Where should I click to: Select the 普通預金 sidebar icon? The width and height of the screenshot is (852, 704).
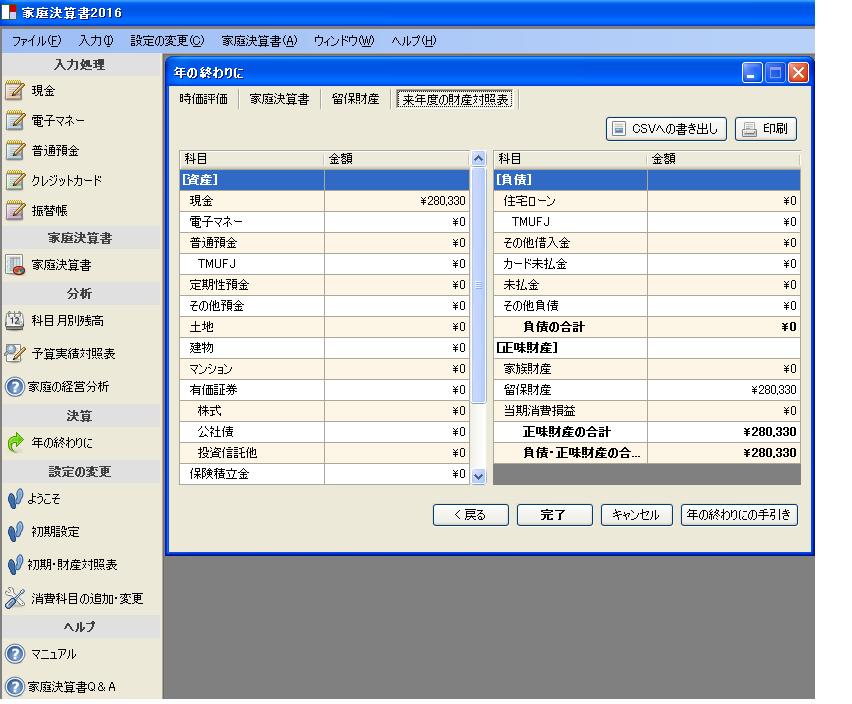(x=15, y=151)
